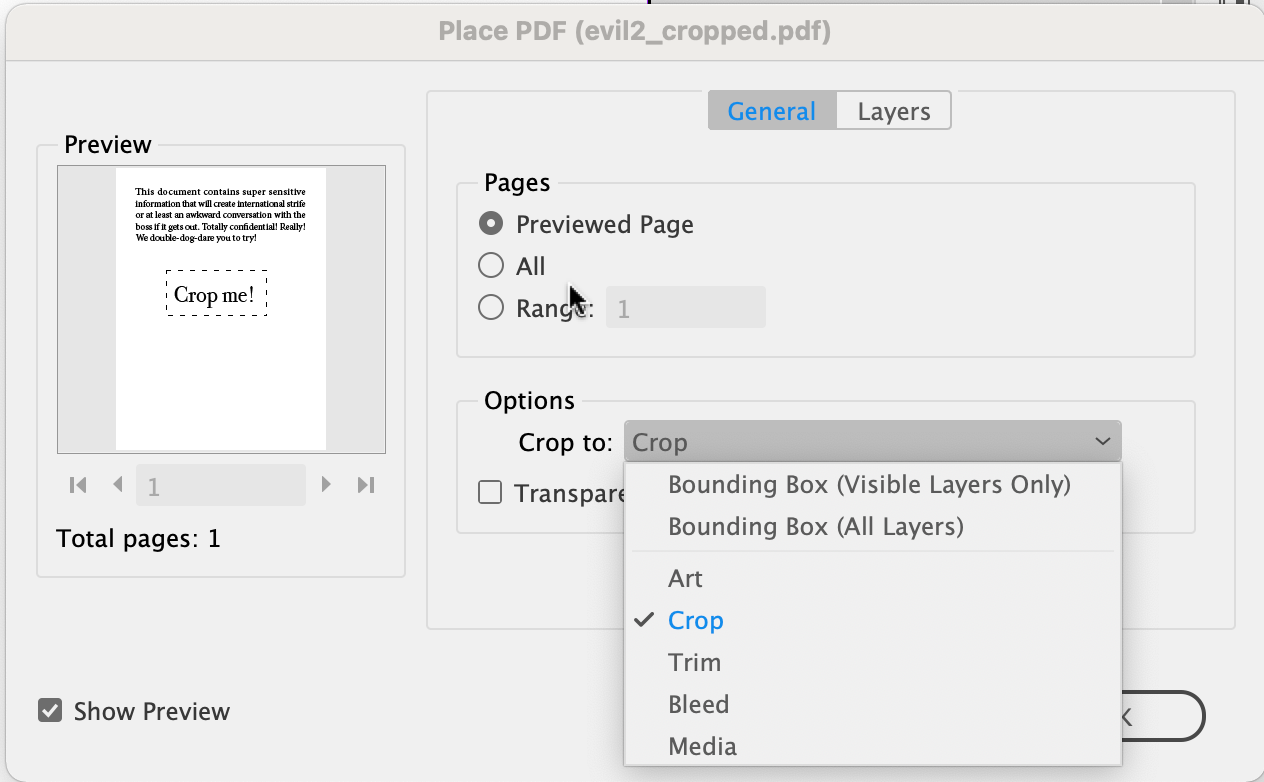Collapse the Crop to dropdown
The height and width of the screenshot is (782, 1264).
click(x=872, y=442)
